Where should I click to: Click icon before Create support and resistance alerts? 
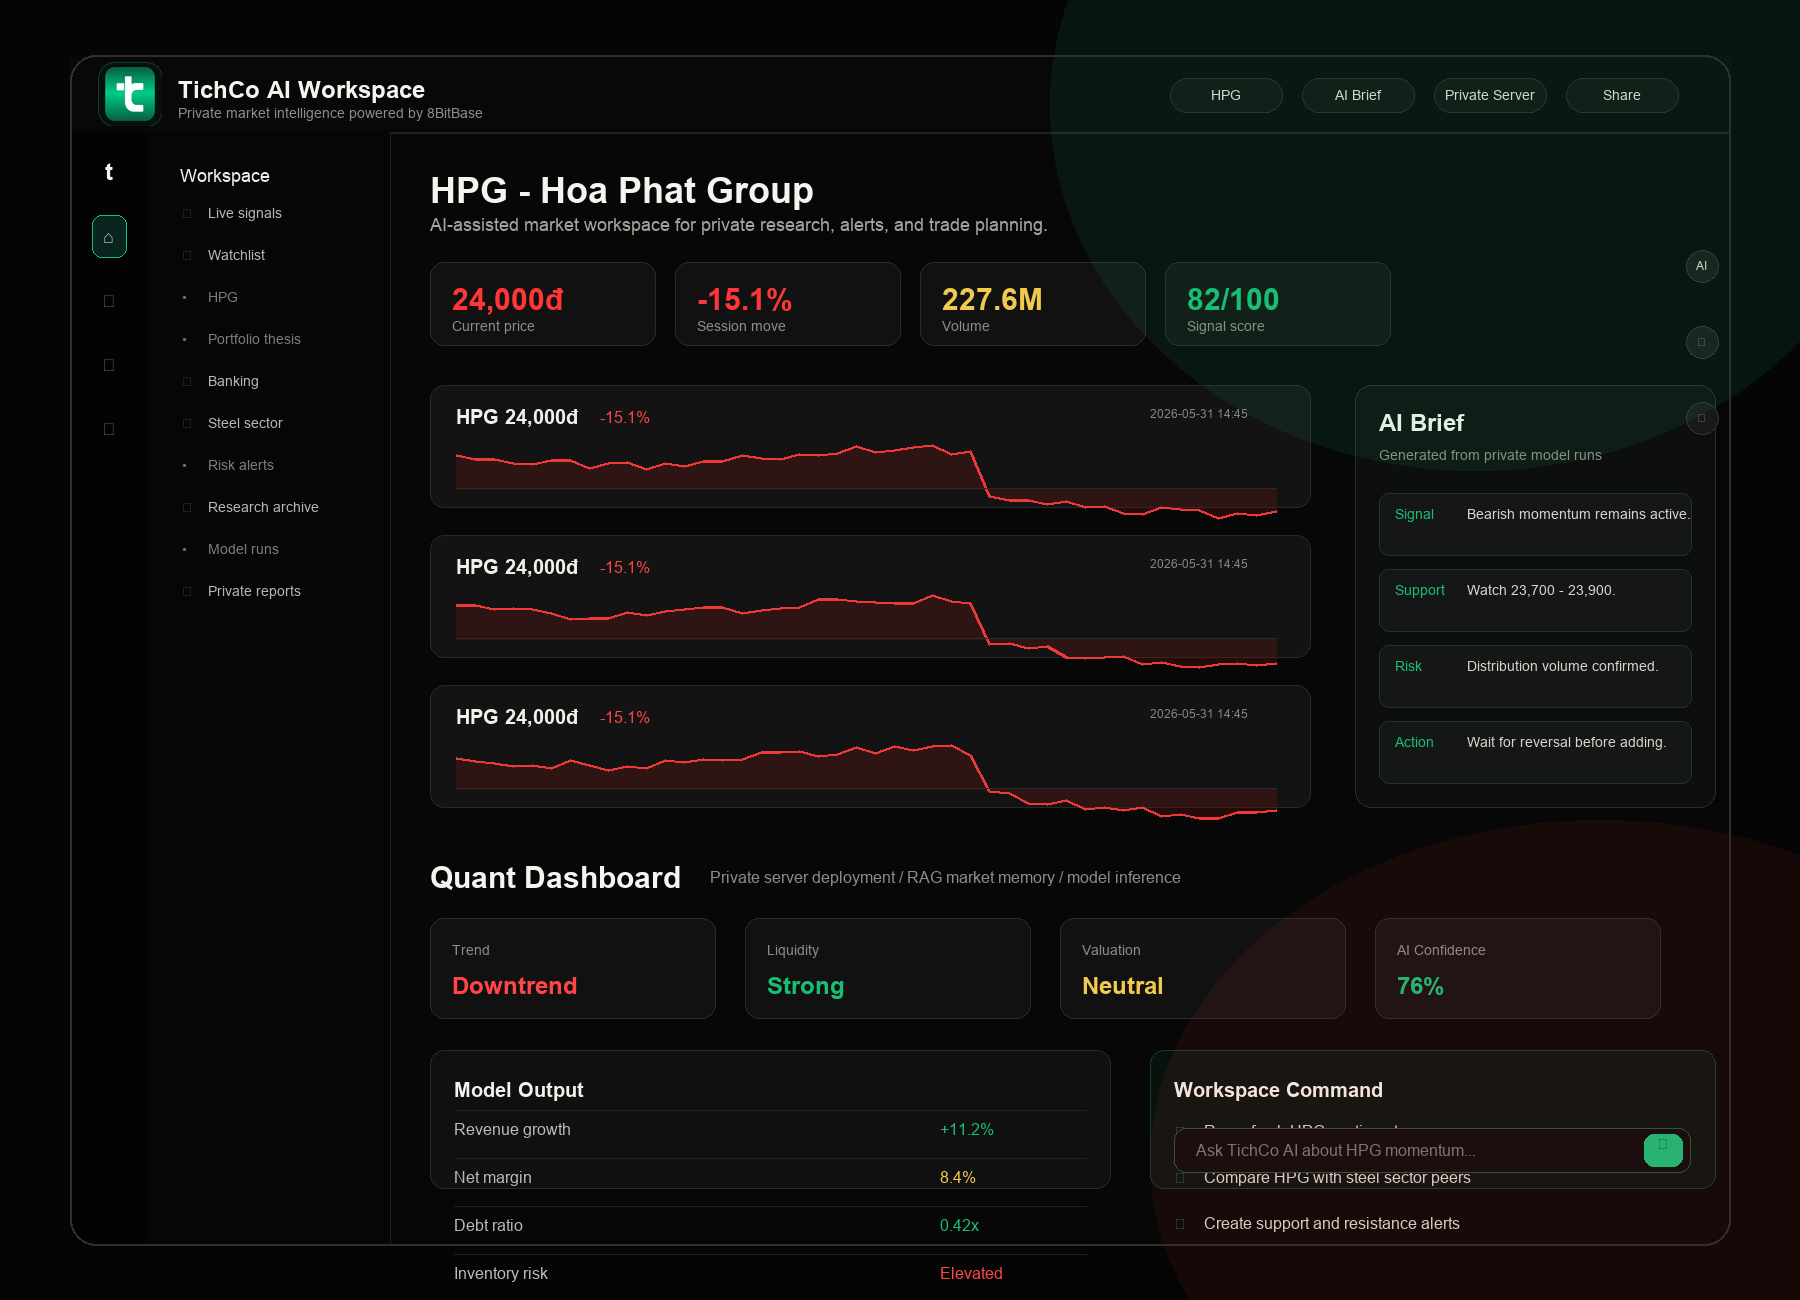click(x=1180, y=1224)
